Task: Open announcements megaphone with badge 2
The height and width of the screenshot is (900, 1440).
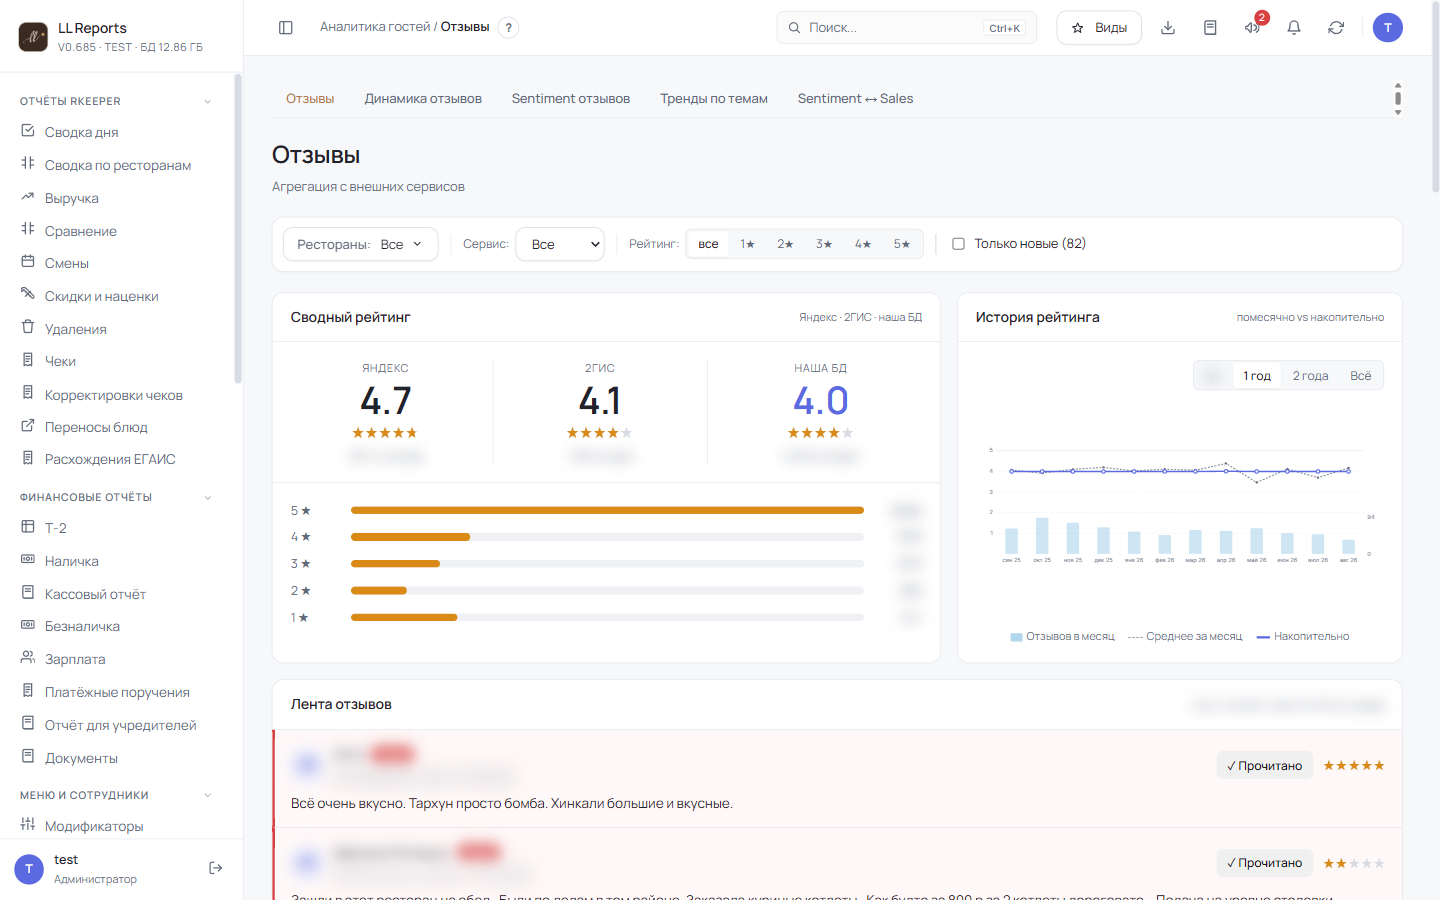Action: tap(1252, 28)
